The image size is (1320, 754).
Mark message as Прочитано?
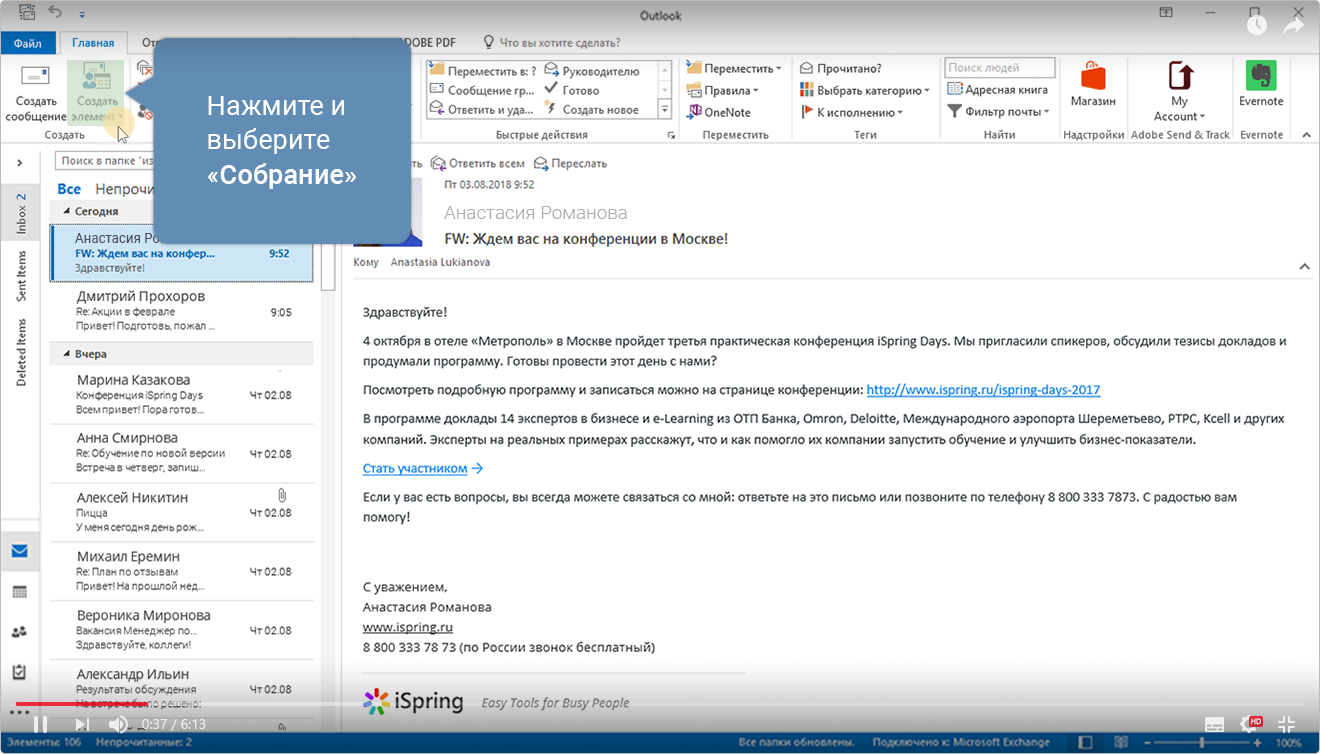point(841,68)
